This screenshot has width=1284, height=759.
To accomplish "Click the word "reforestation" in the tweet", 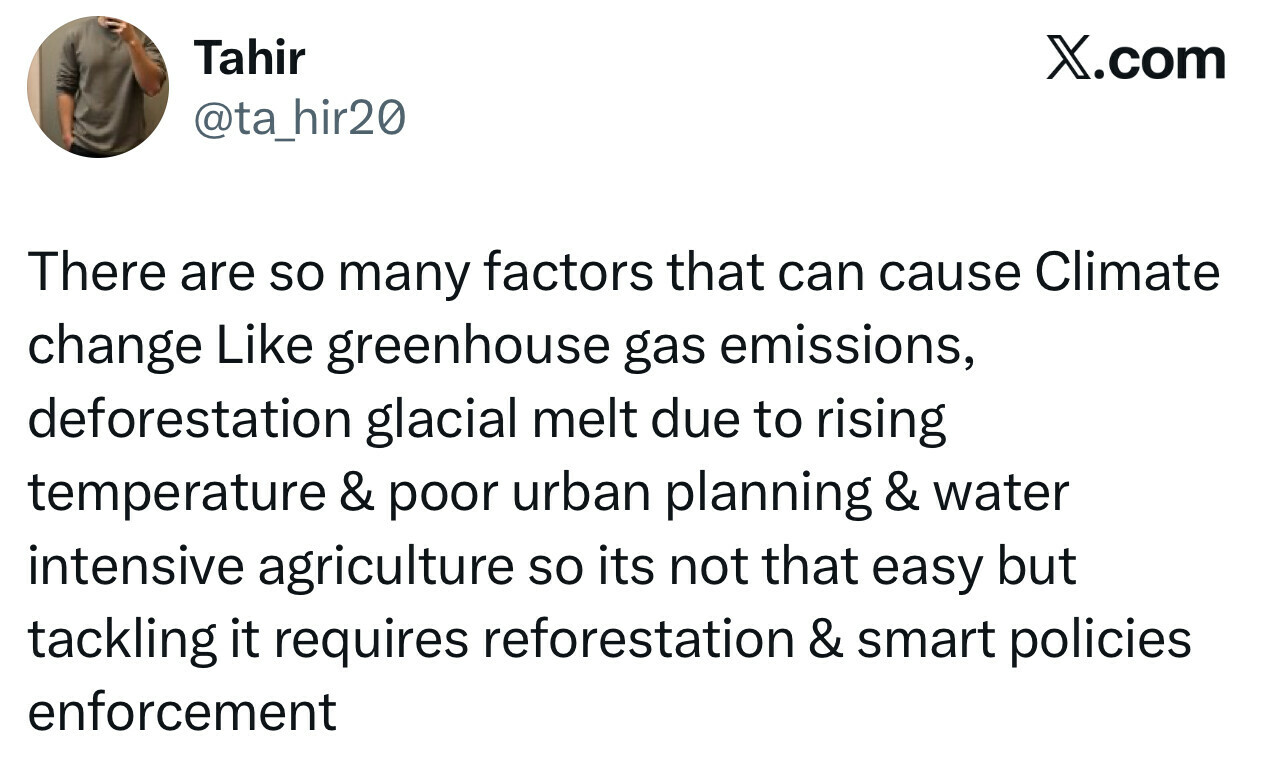I will pos(638,639).
